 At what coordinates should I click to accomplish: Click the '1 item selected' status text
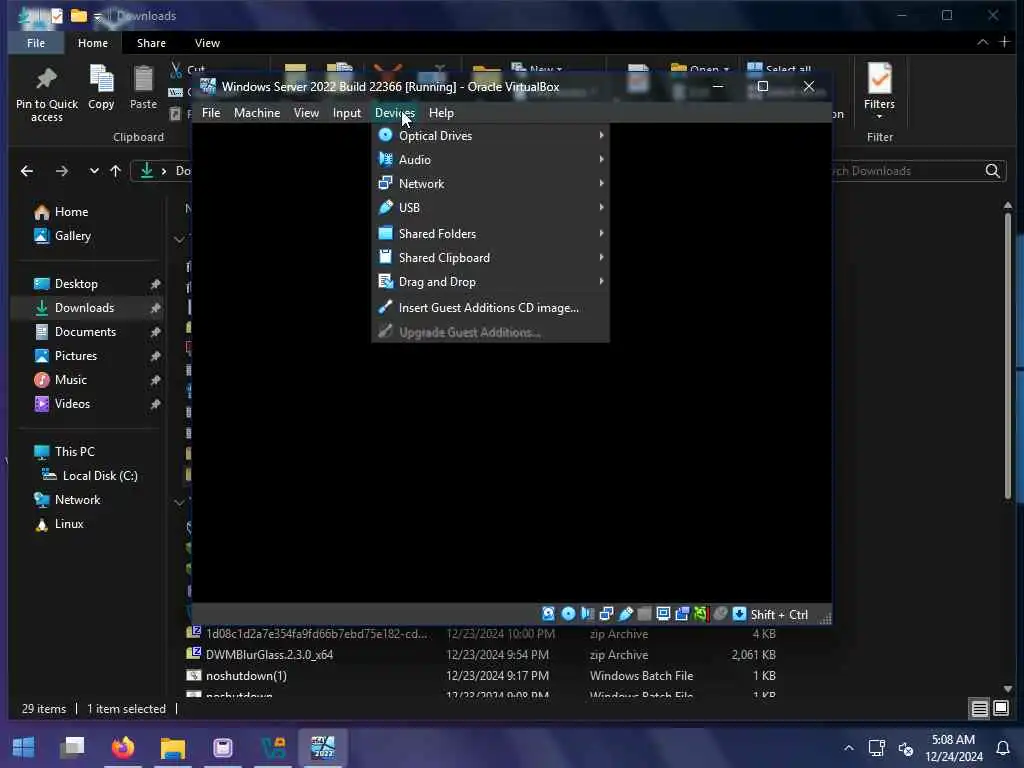126,709
